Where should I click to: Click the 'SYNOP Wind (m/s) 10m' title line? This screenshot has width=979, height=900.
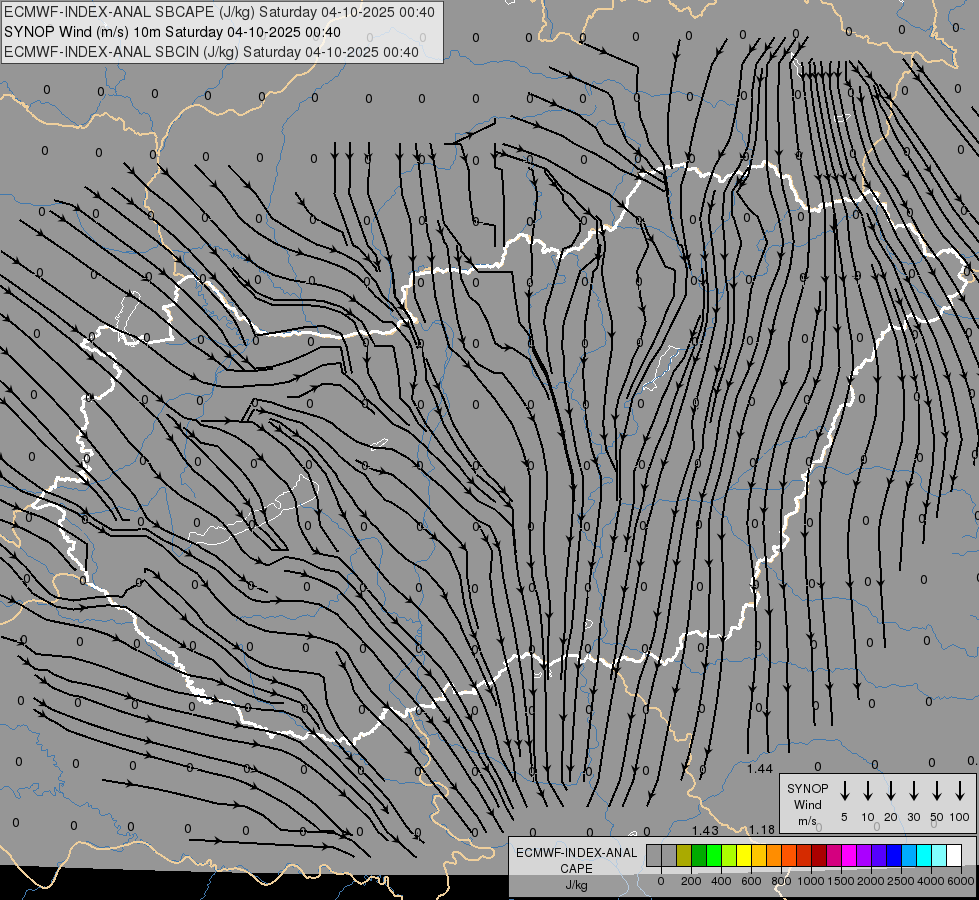(x=172, y=32)
